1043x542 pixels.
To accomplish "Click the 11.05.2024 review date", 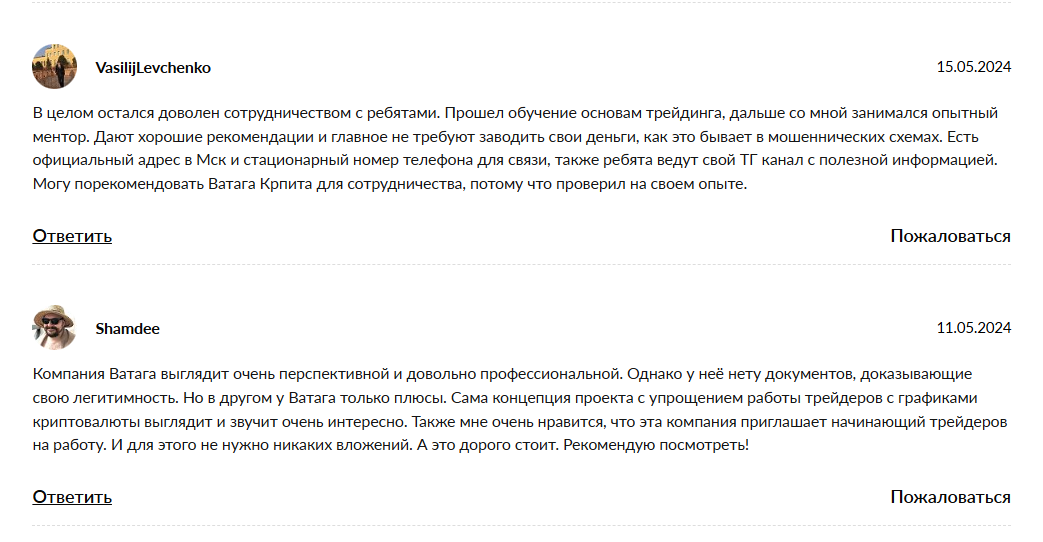I will (973, 329).
